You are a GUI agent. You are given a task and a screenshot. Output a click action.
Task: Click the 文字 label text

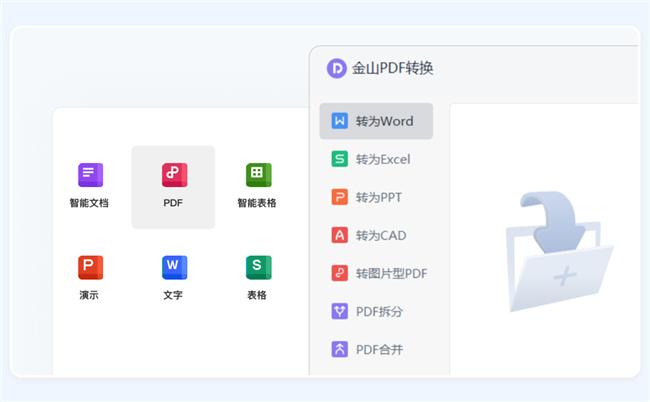click(173, 295)
